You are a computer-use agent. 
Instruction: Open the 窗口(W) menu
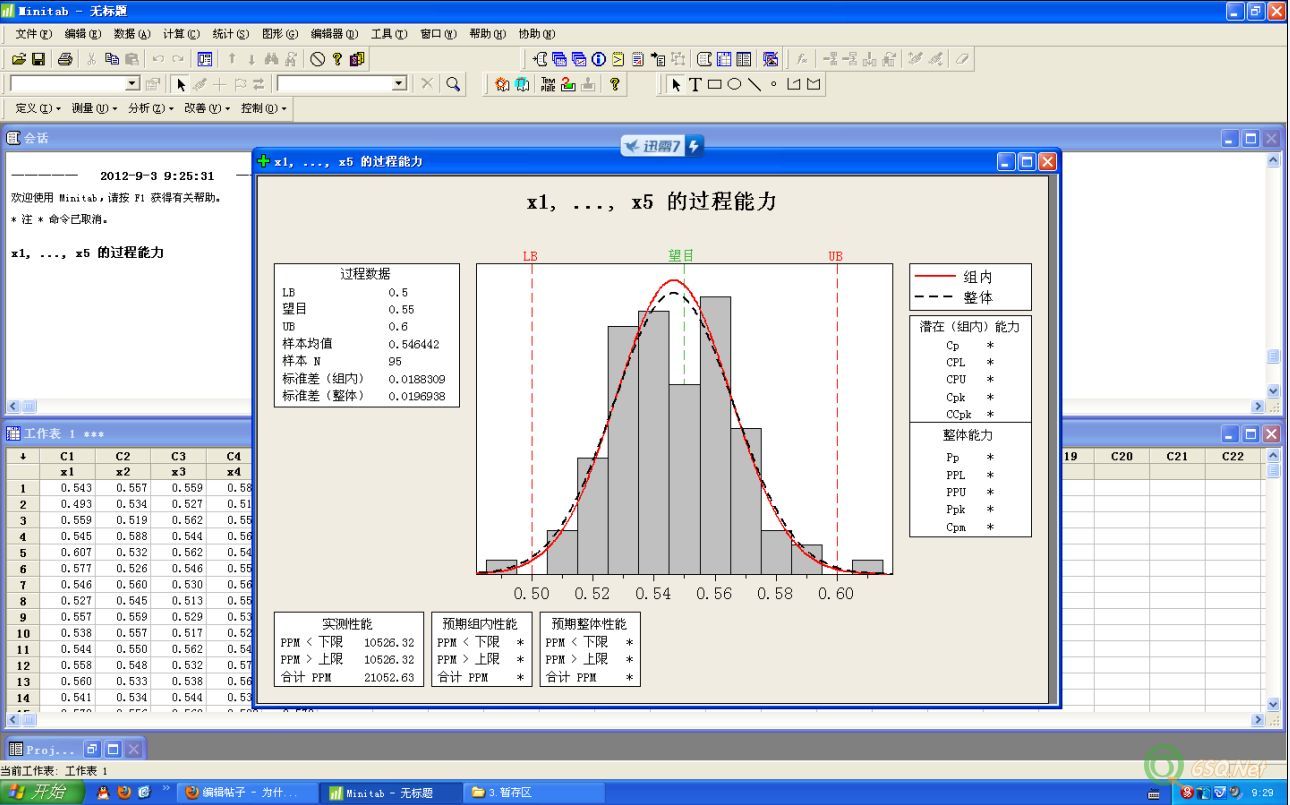438,33
